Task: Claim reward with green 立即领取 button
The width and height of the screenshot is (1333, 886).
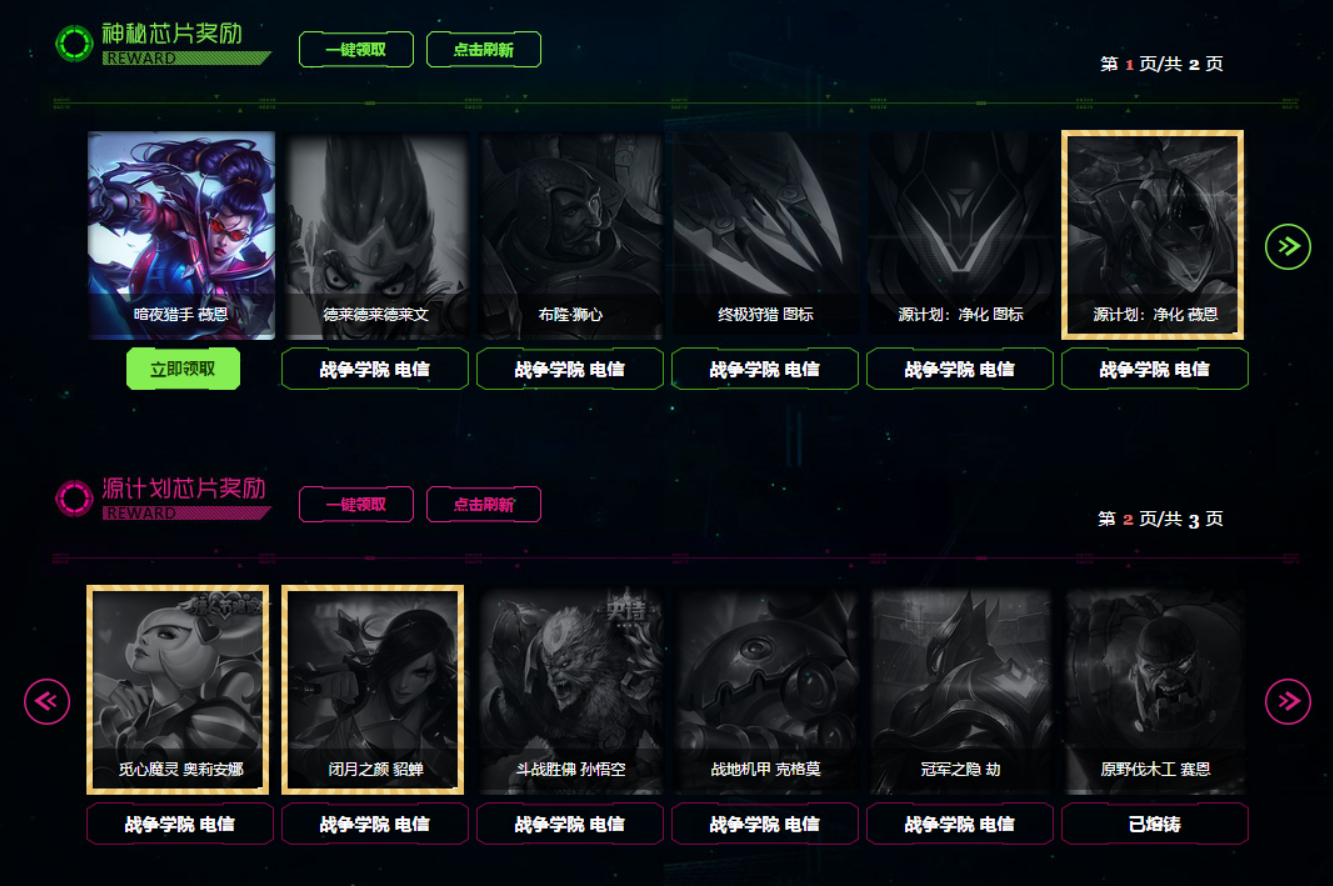Action: pos(183,369)
